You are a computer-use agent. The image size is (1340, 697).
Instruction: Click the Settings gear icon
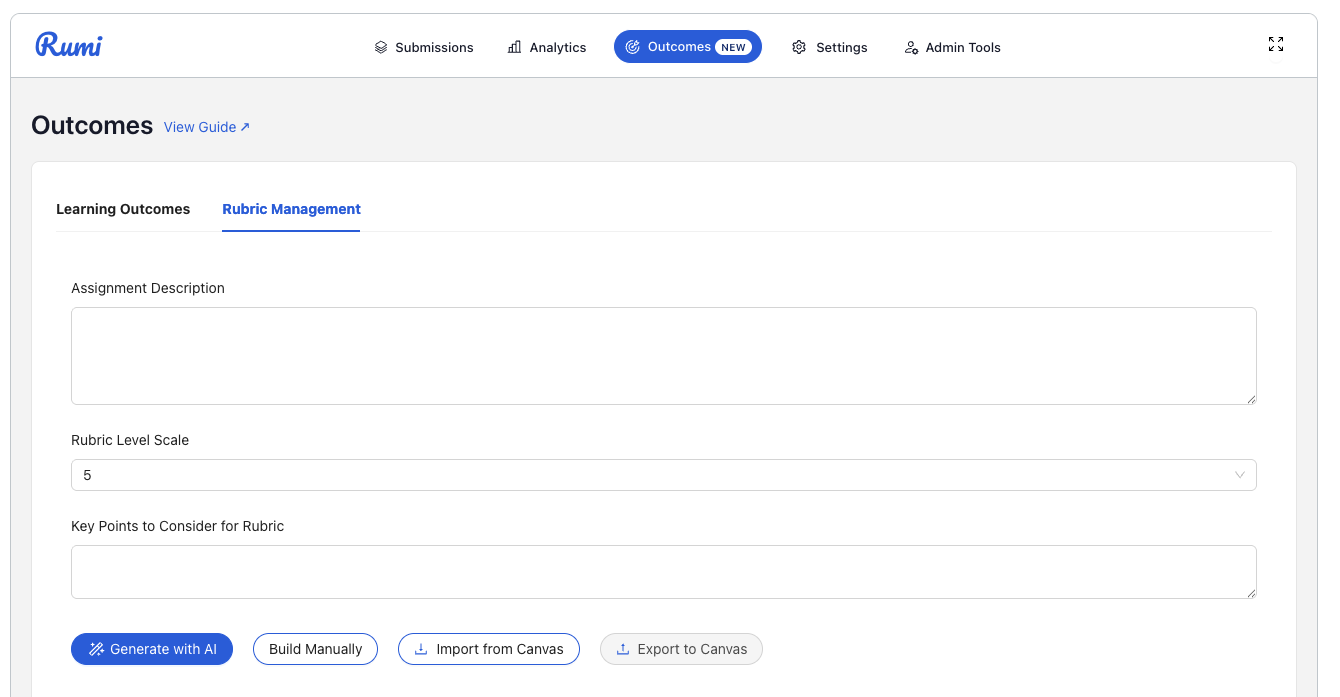799,47
